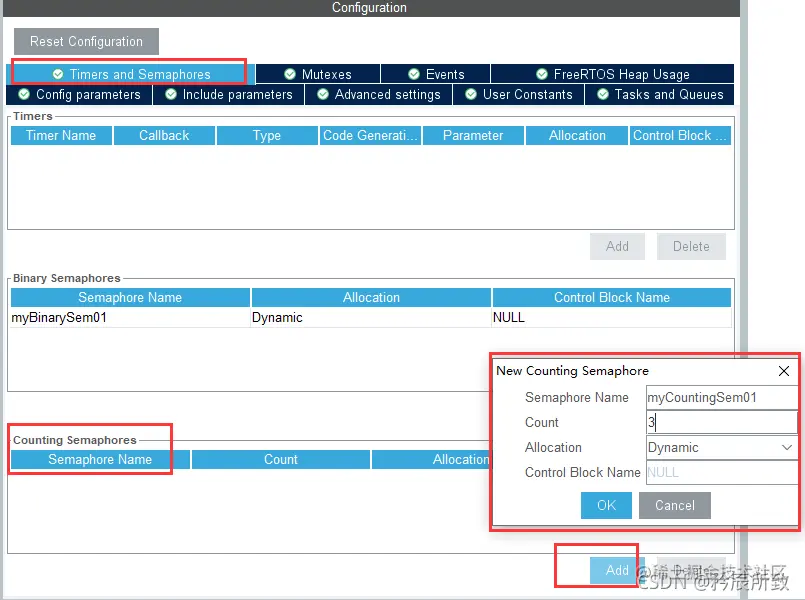Switch to the Timers and Semaphores tab

pyautogui.click(x=131, y=74)
